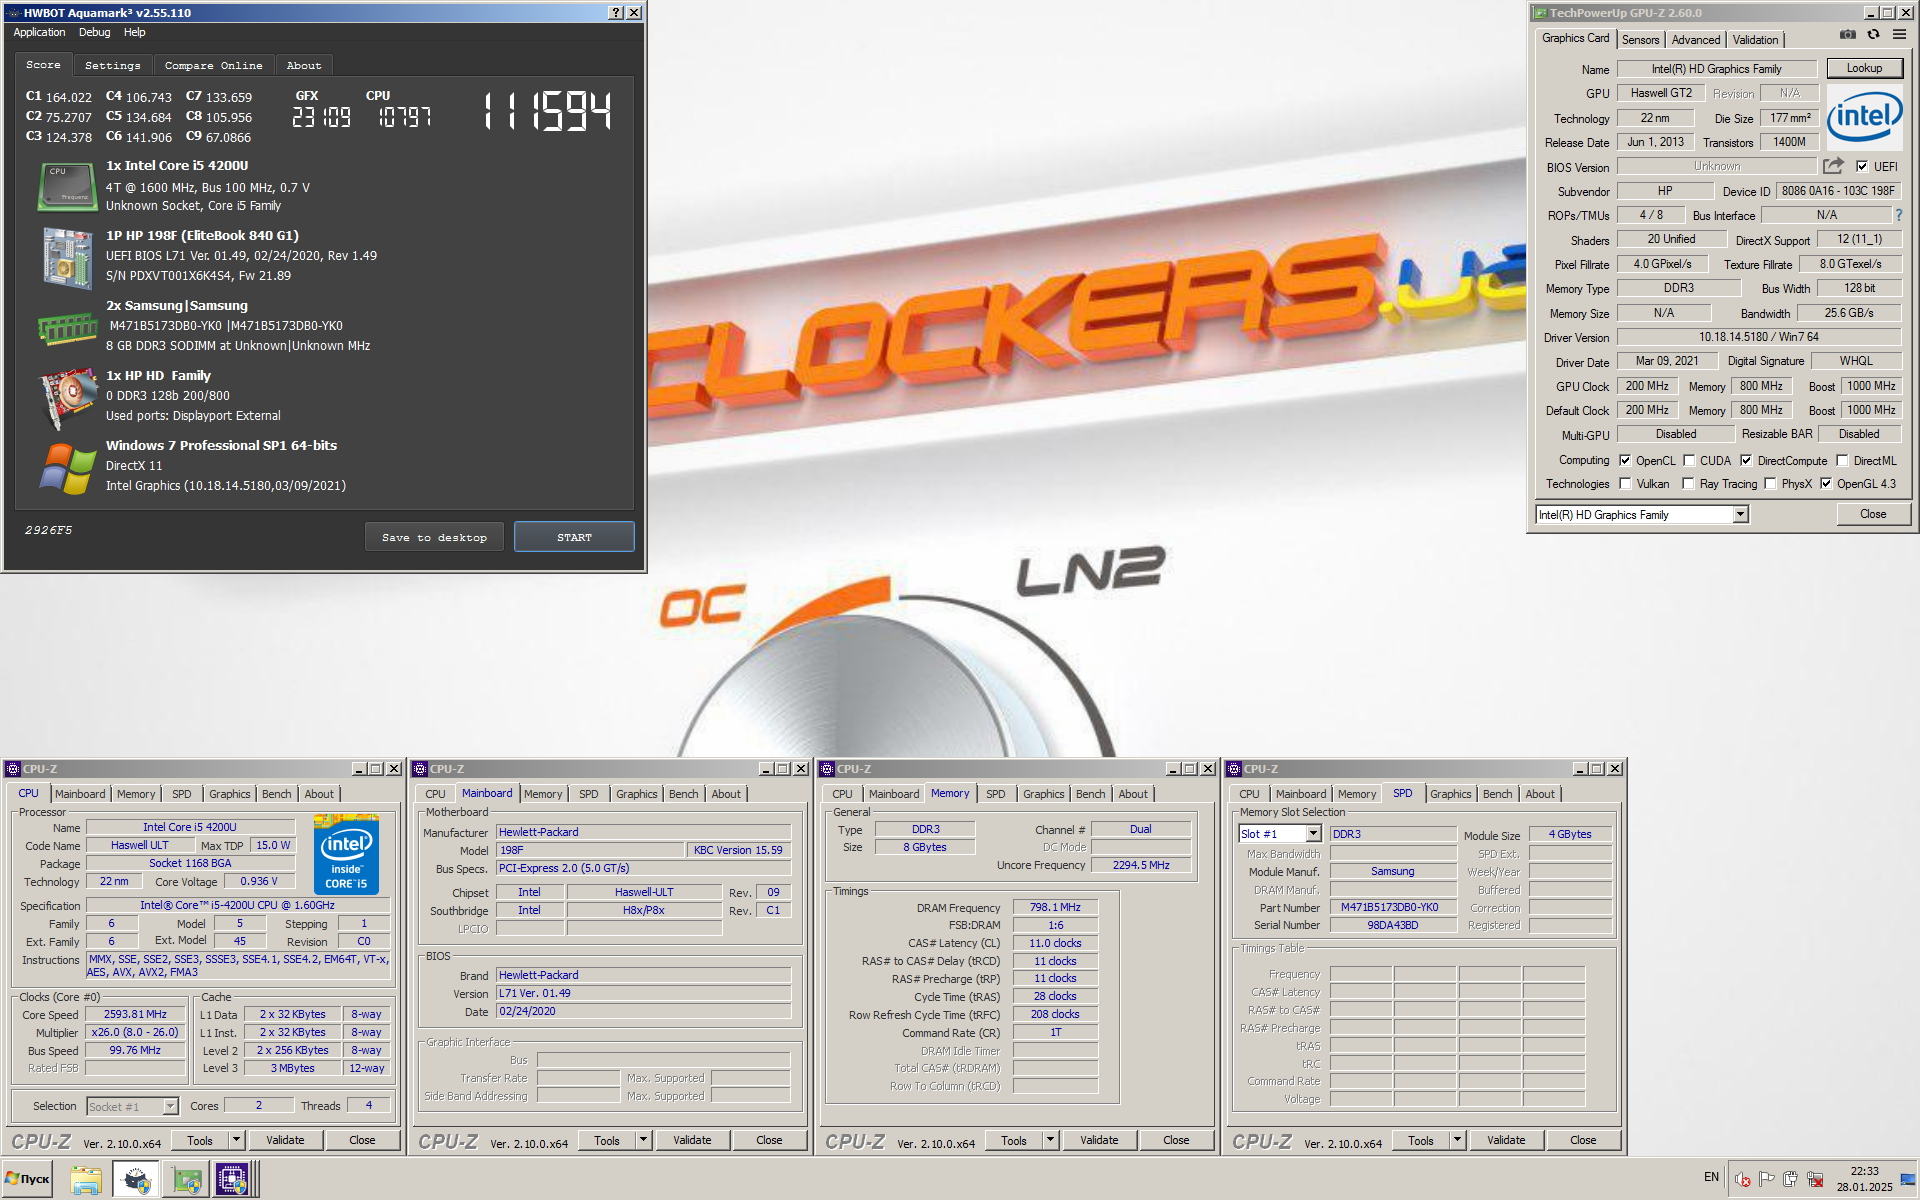Click the Intel inside Core i5 logo in CPU-Z
Screen dimensions: 1920x1200
[x=346, y=855]
